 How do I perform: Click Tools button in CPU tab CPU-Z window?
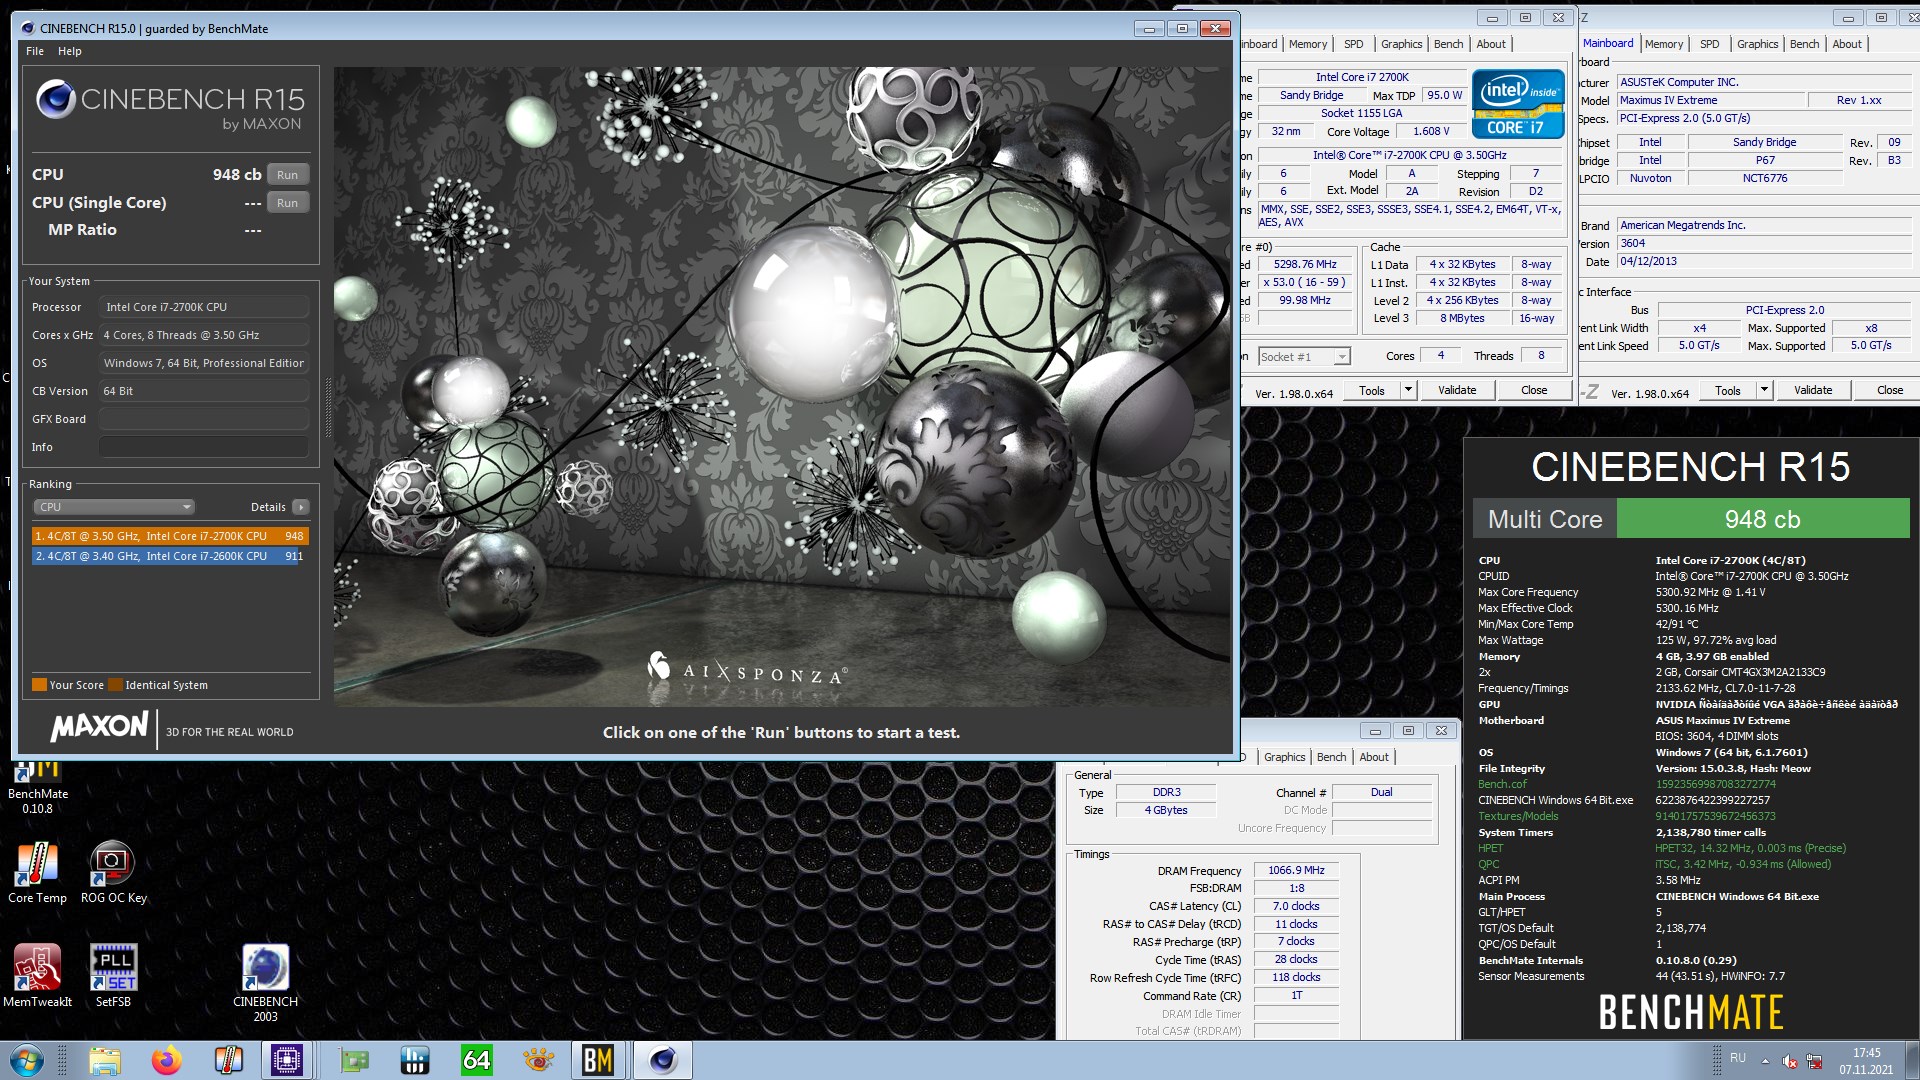pos(1371,391)
